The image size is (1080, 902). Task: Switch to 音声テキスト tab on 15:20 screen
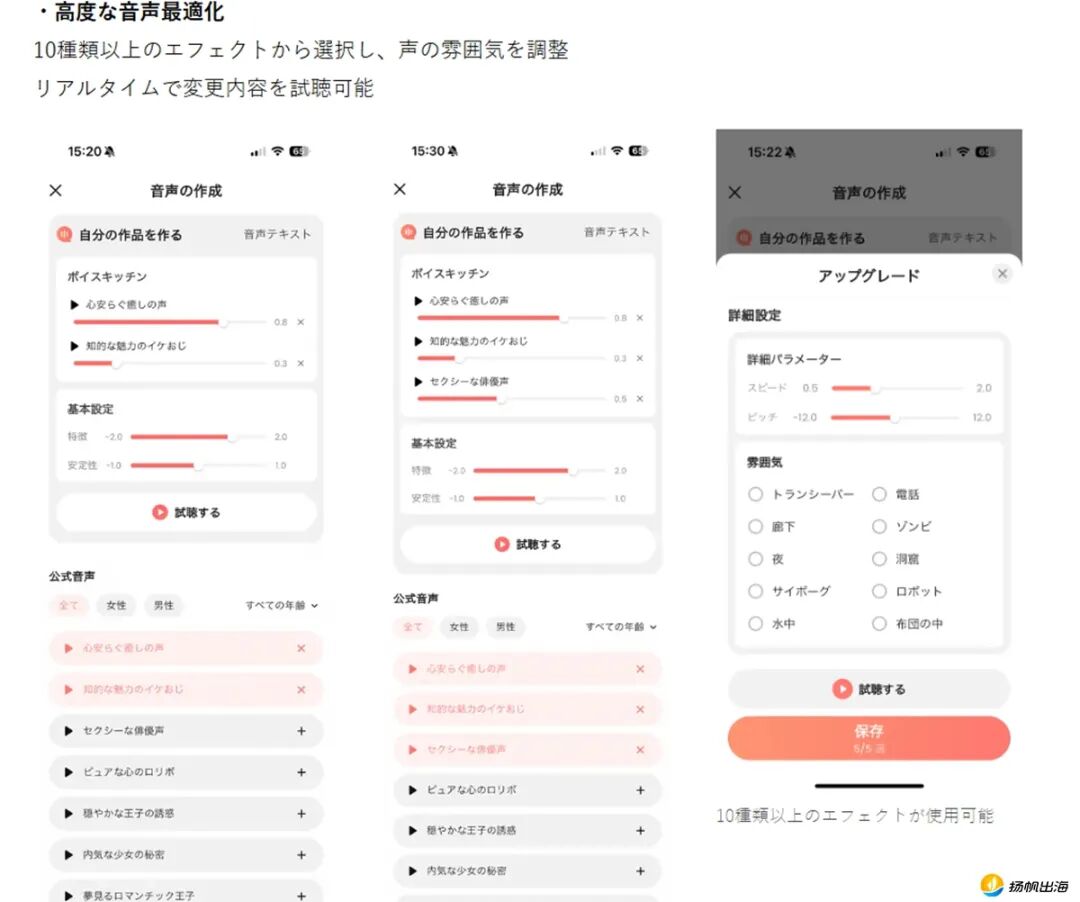277,234
